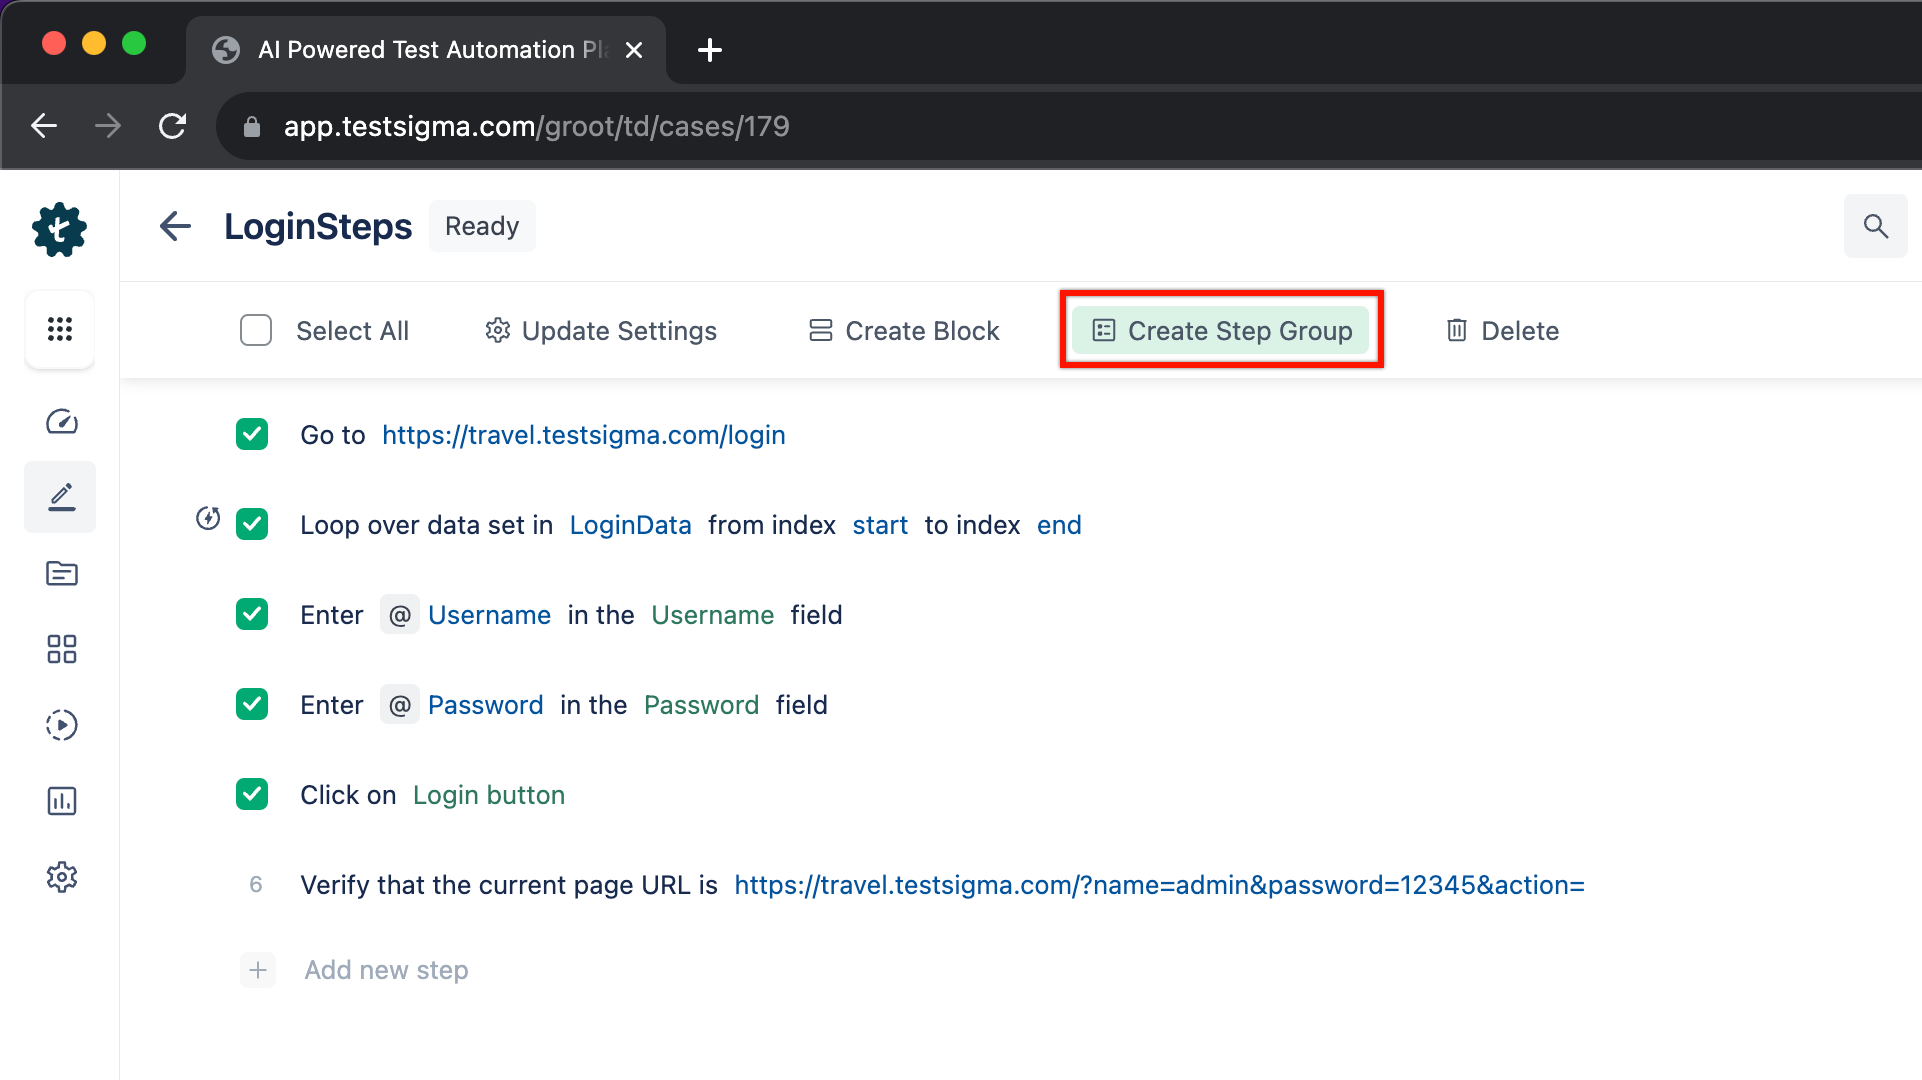This screenshot has height=1080, width=1922.
Task: Open the run results play icon
Action: [x=62, y=725]
